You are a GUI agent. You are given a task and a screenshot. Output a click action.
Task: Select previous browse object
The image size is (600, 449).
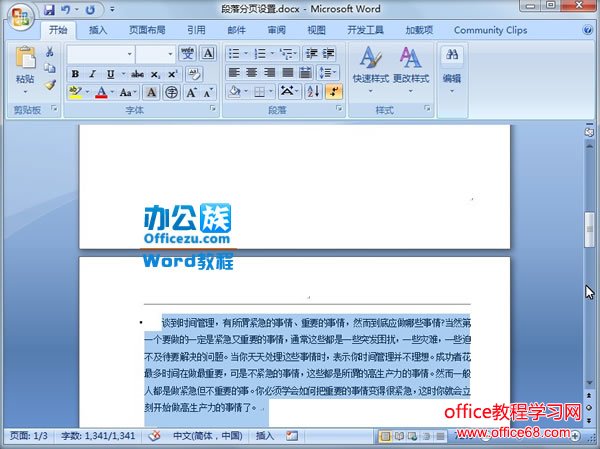point(589,395)
